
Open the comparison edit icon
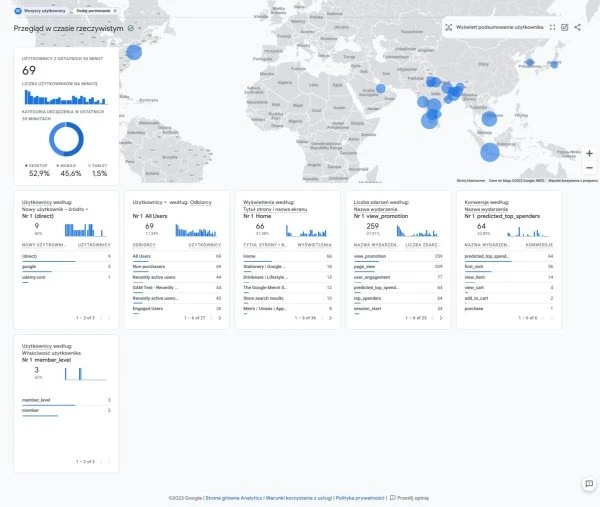(x=565, y=27)
